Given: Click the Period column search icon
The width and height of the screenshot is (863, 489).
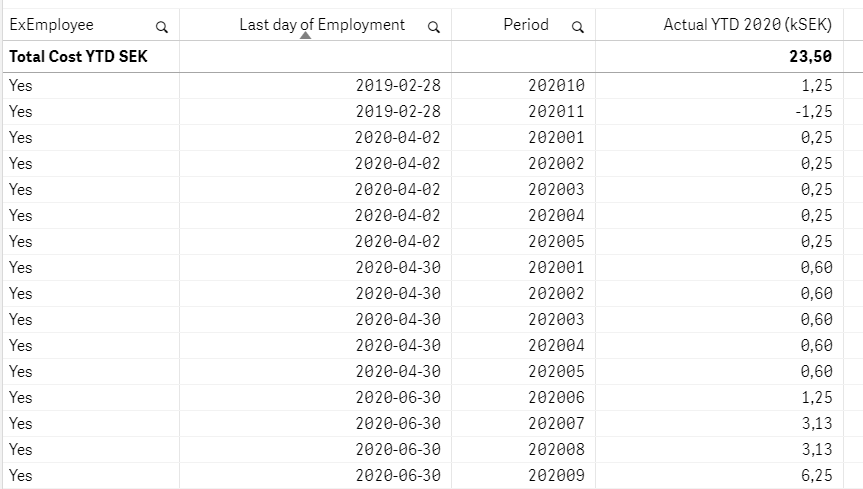Looking at the screenshot, I should (x=577, y=27).
